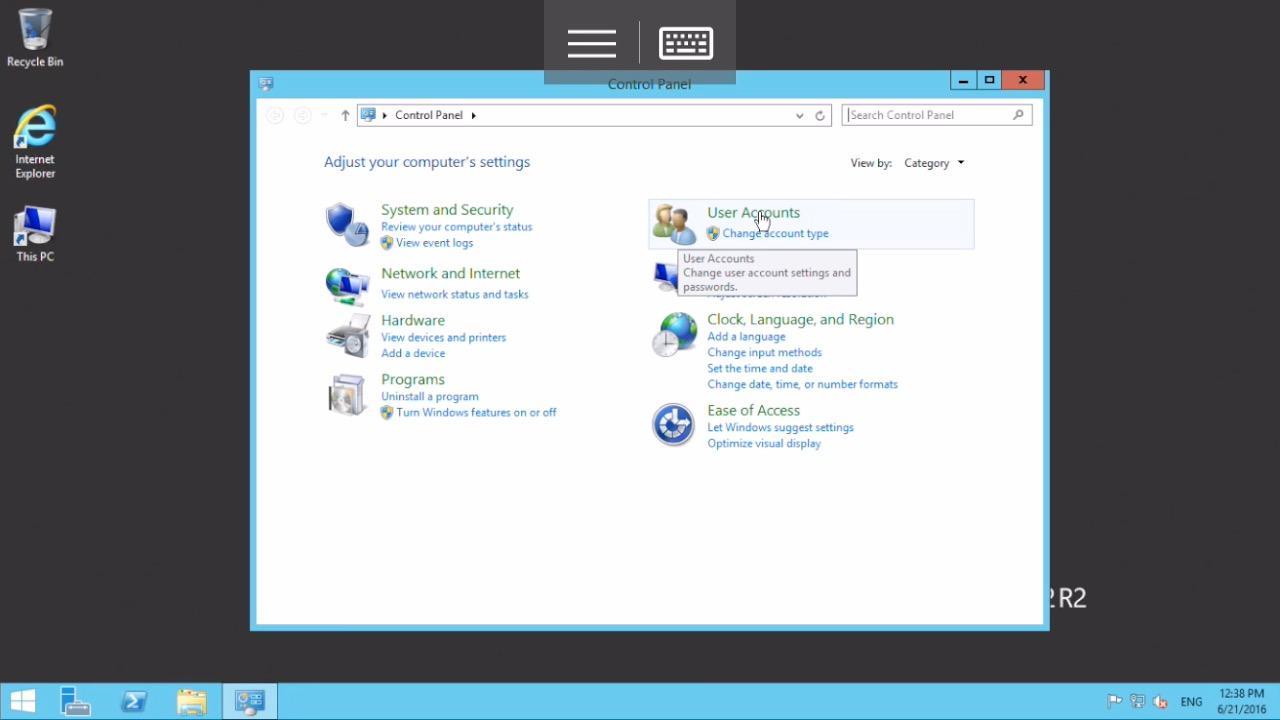Click Turn Windows features on or off
1280x720 pixels.
[476, 412]
